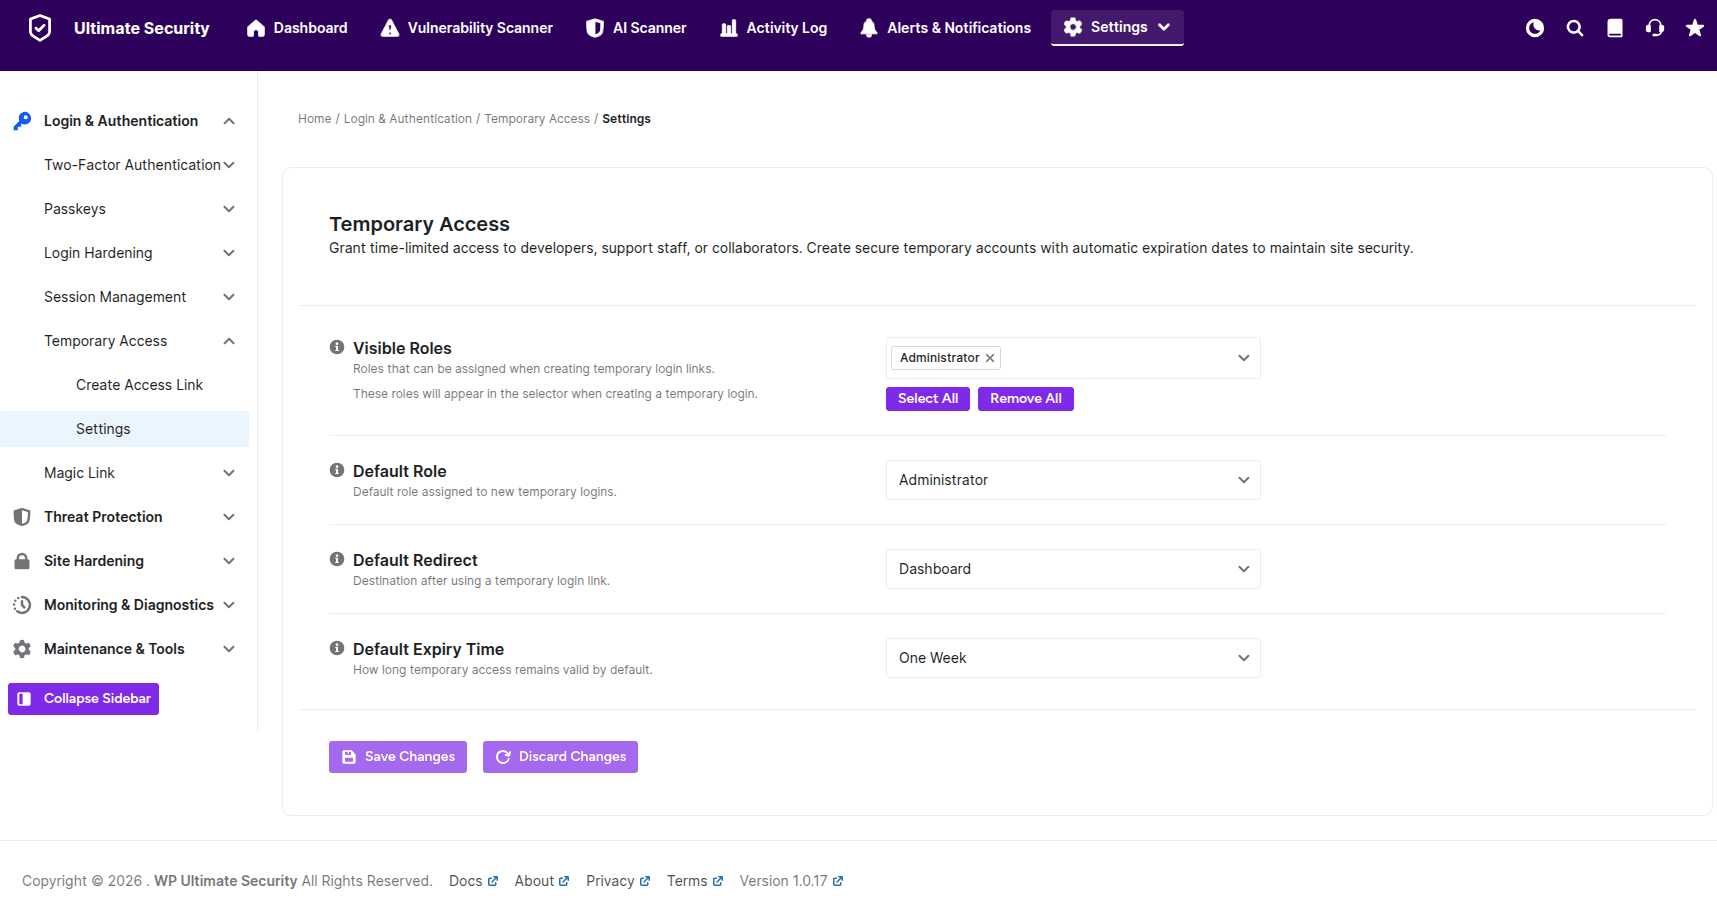Open the Default Redirect dropdown
The width and height of the screenshot is (1717, 904).
[x=1073, y=569]
